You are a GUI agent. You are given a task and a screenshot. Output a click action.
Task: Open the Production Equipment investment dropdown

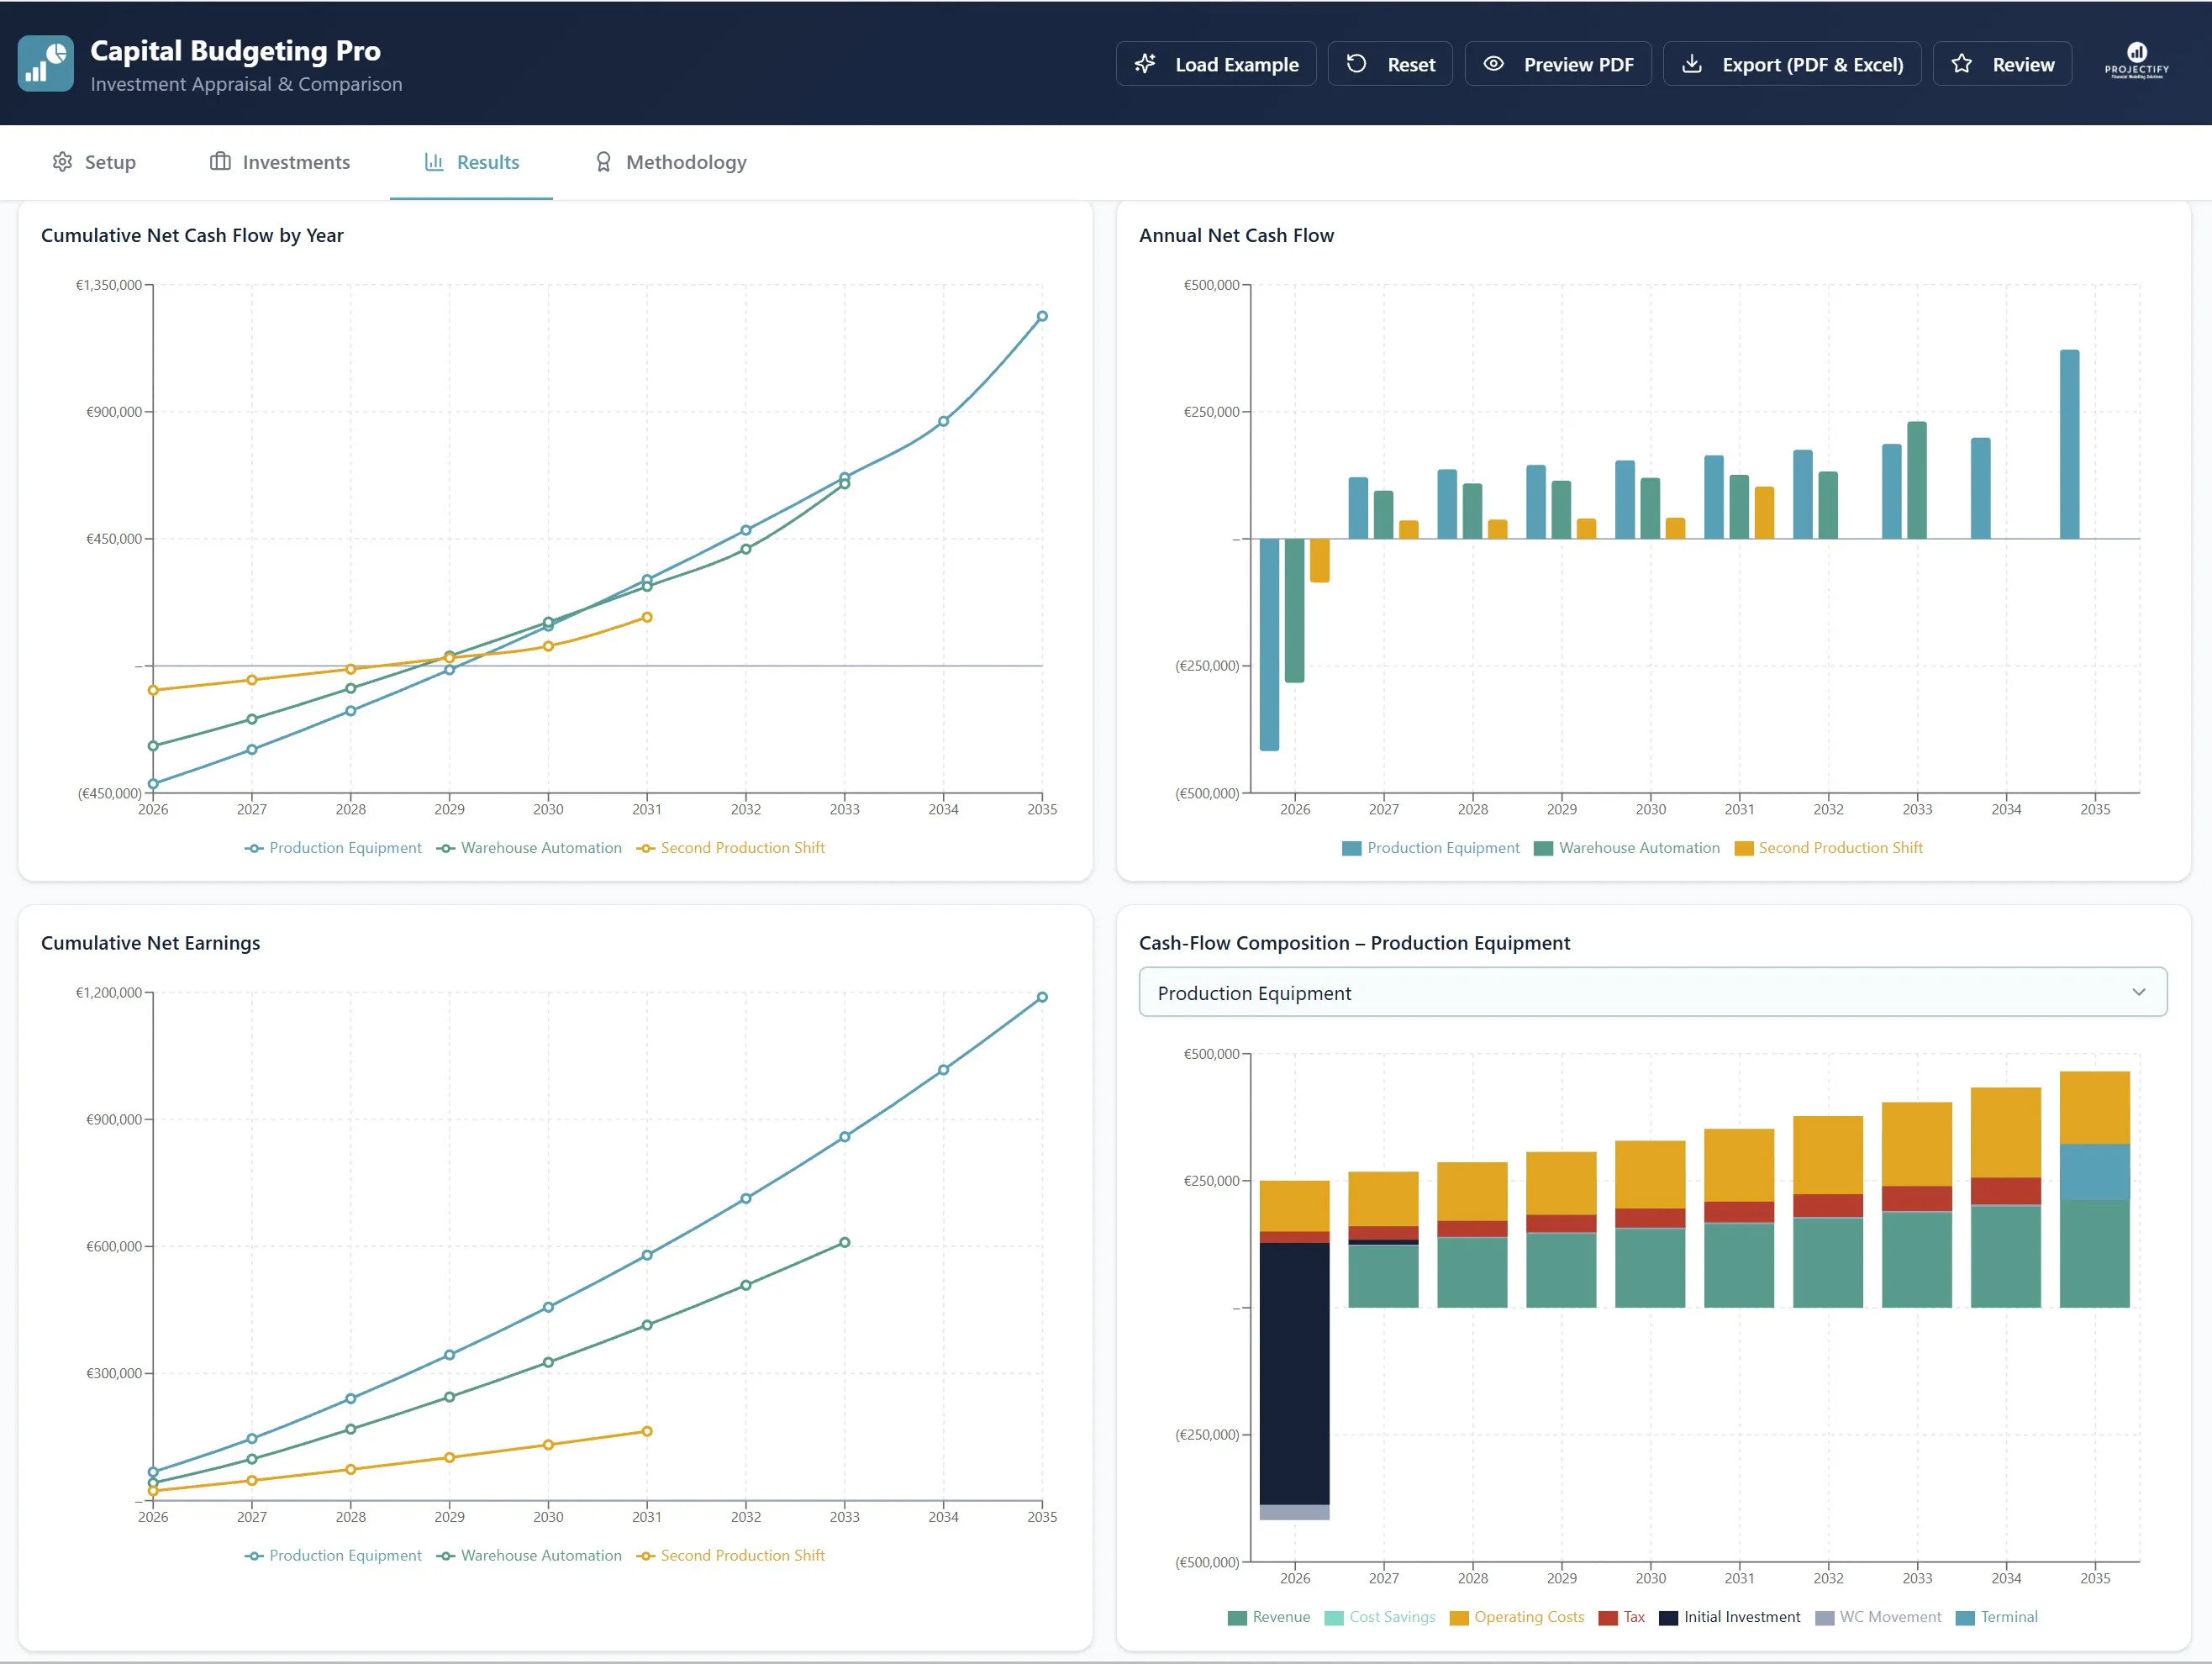[1653, 992]
